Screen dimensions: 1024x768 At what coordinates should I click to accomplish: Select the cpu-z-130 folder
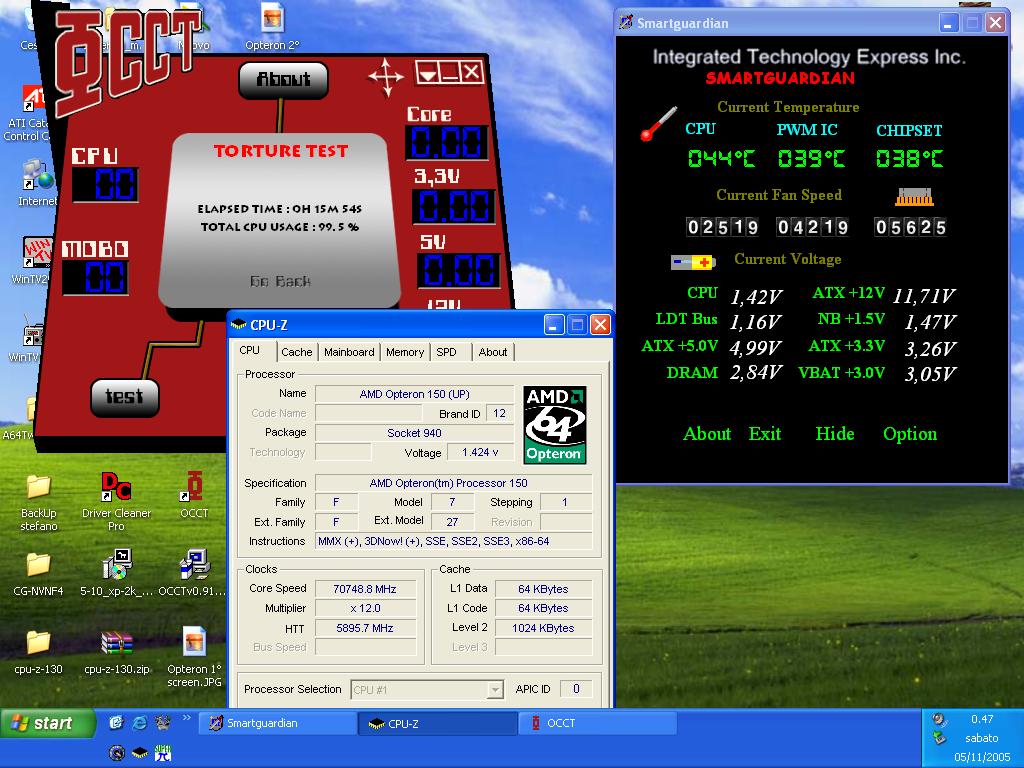click(39, 652)
